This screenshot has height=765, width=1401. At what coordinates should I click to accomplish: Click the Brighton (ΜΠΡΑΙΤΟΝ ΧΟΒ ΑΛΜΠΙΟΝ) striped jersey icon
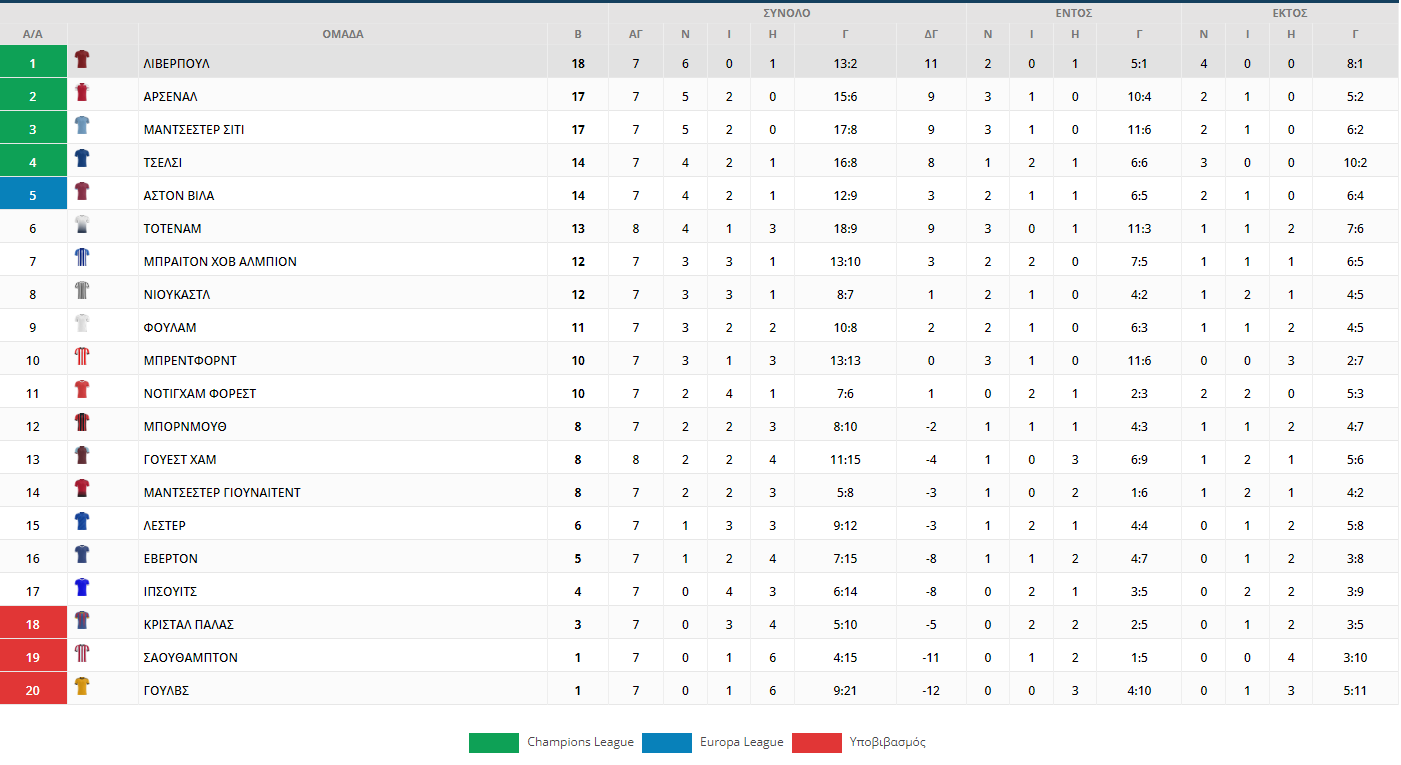click(82, 258)
